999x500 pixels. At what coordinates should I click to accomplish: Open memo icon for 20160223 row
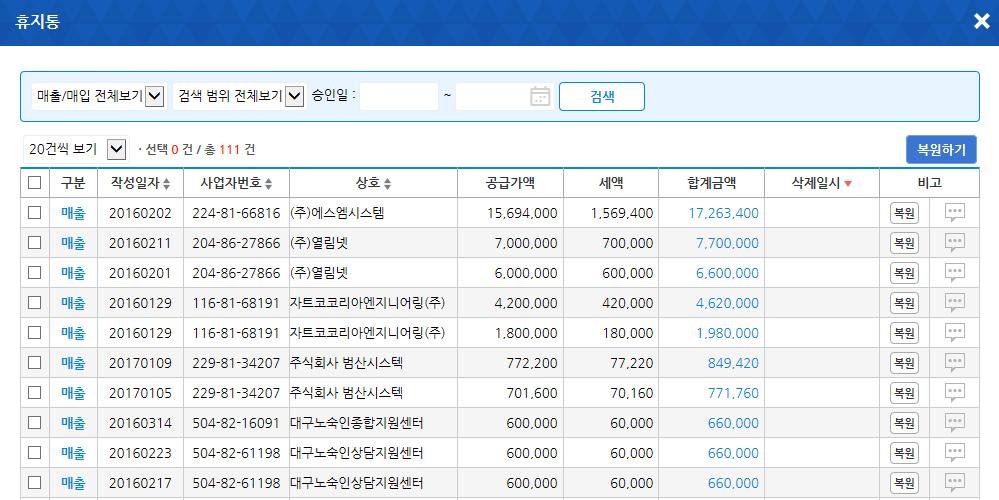(x=954, y=452)
